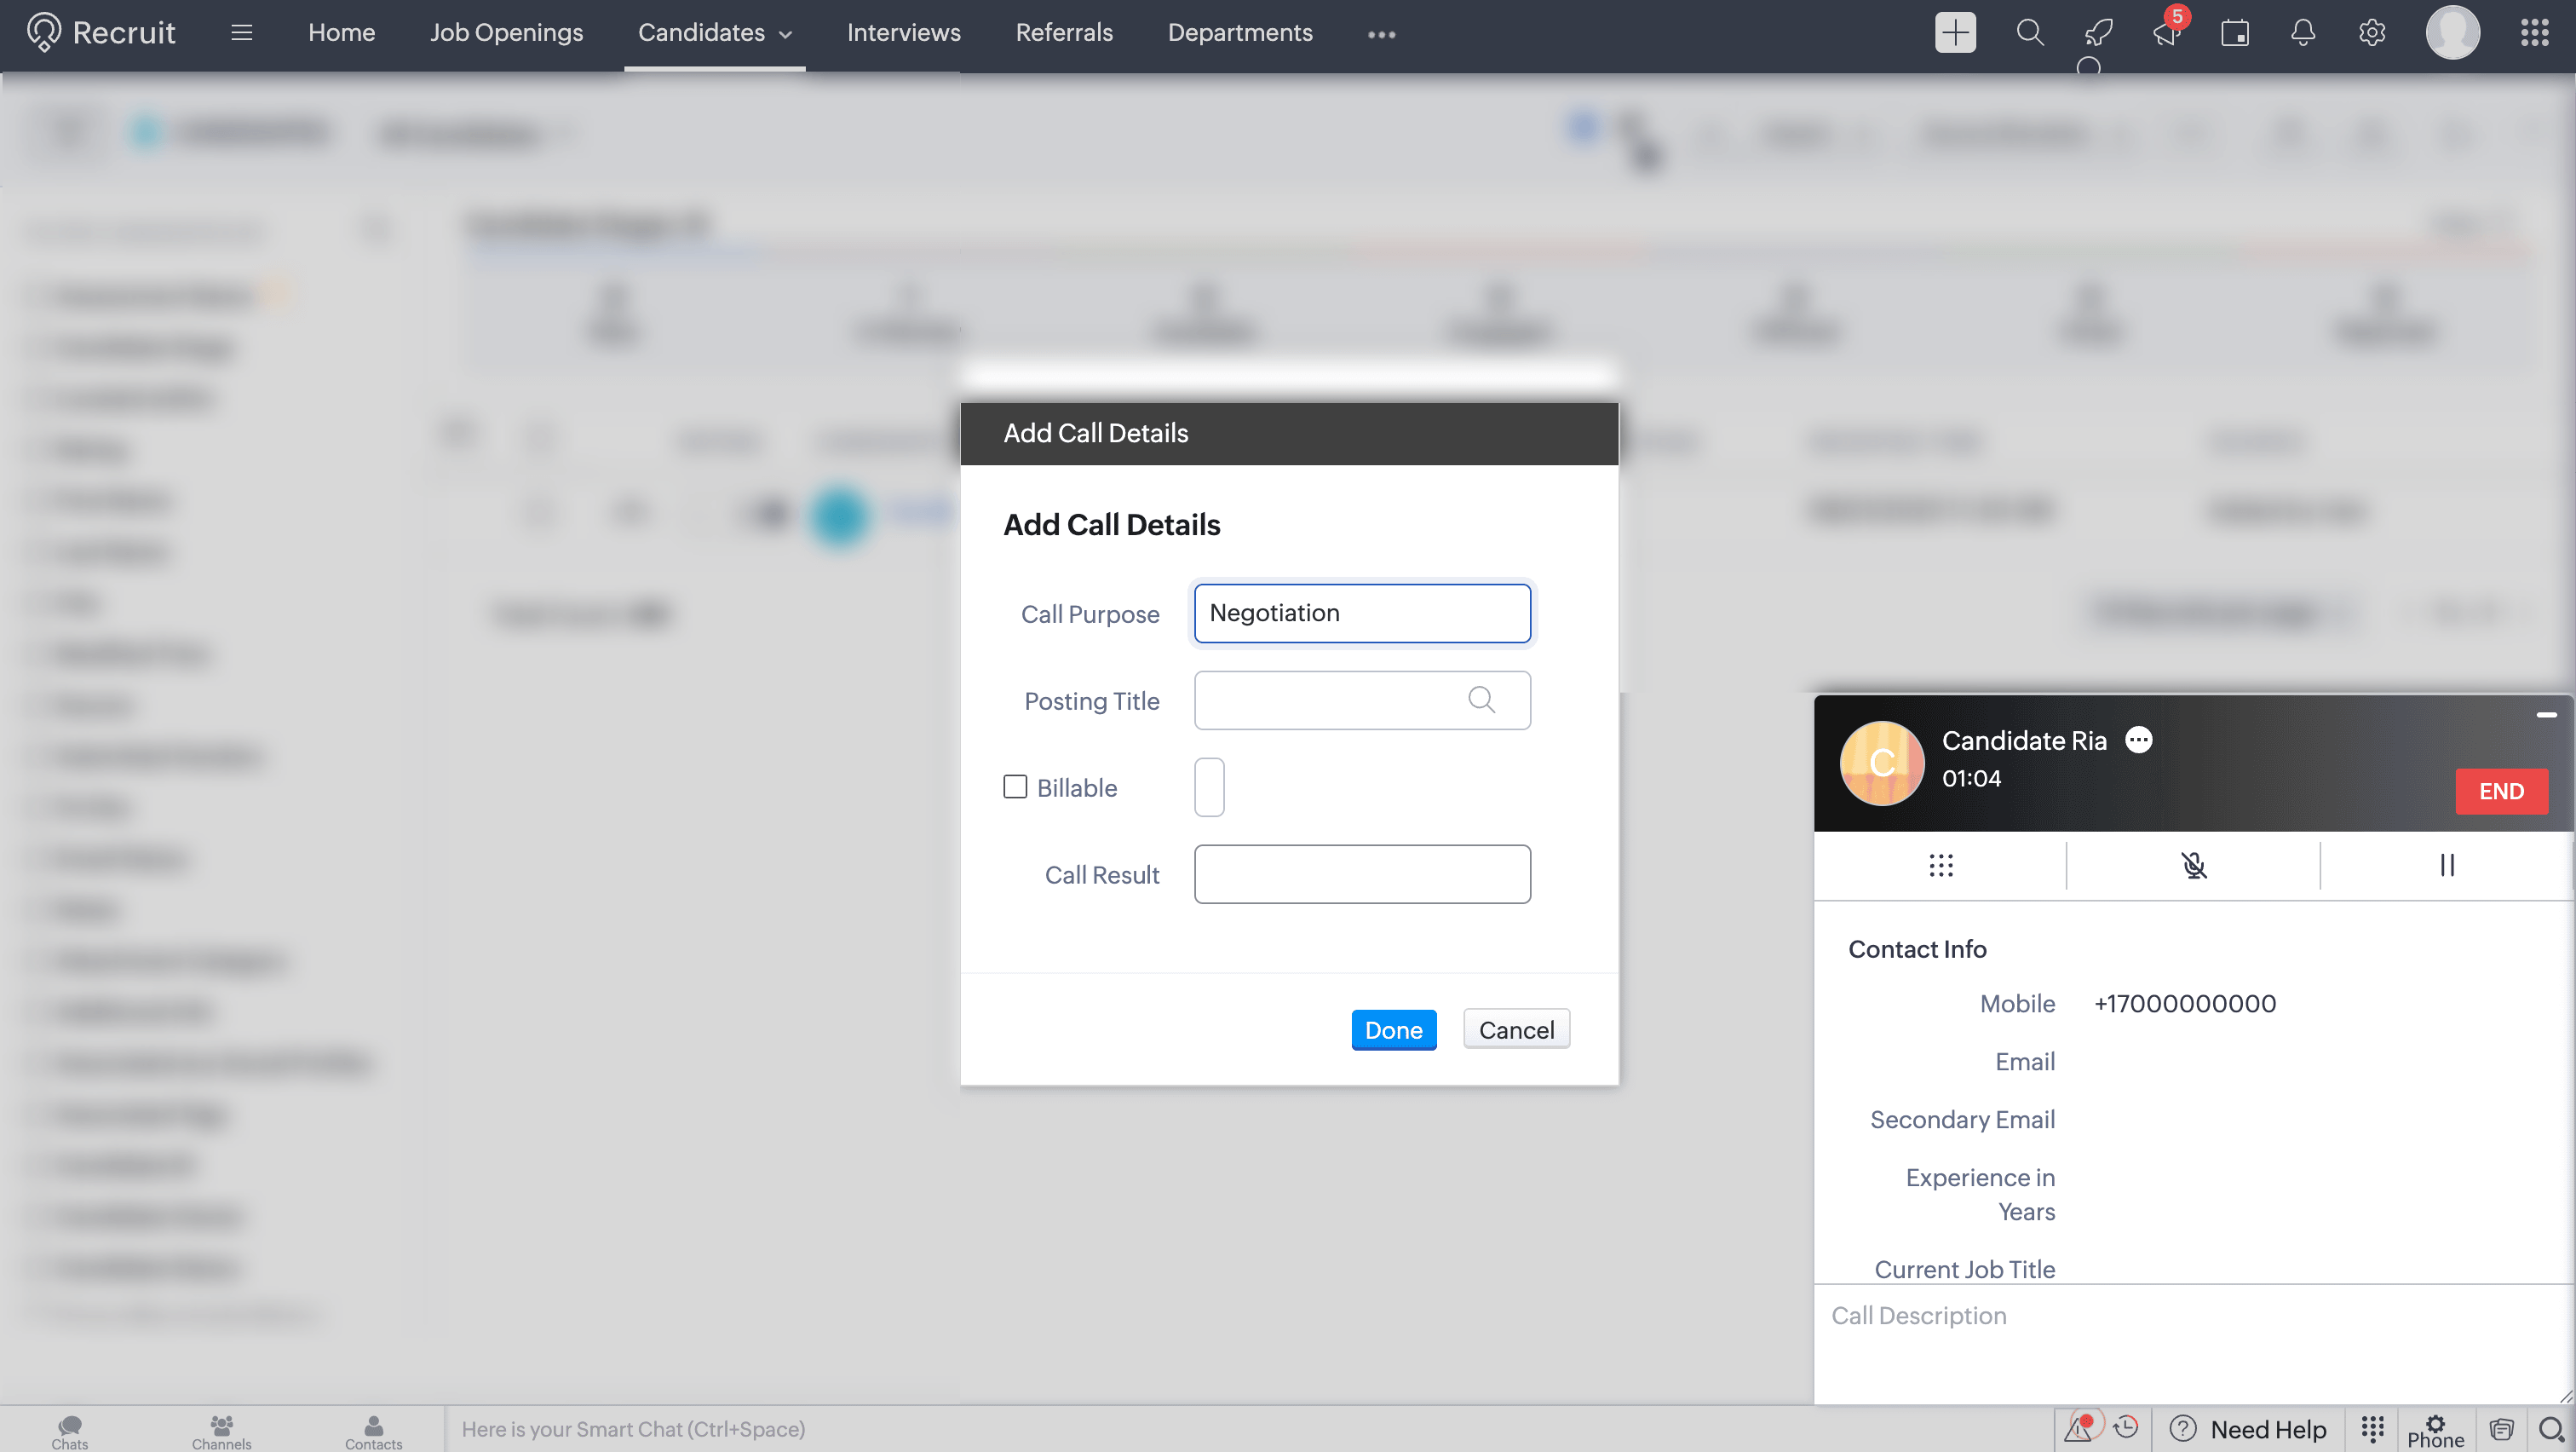Open the Call Purpose dropdown
The height and width of the screenshot is (1452, 2576).
(x=1361, y=613)
